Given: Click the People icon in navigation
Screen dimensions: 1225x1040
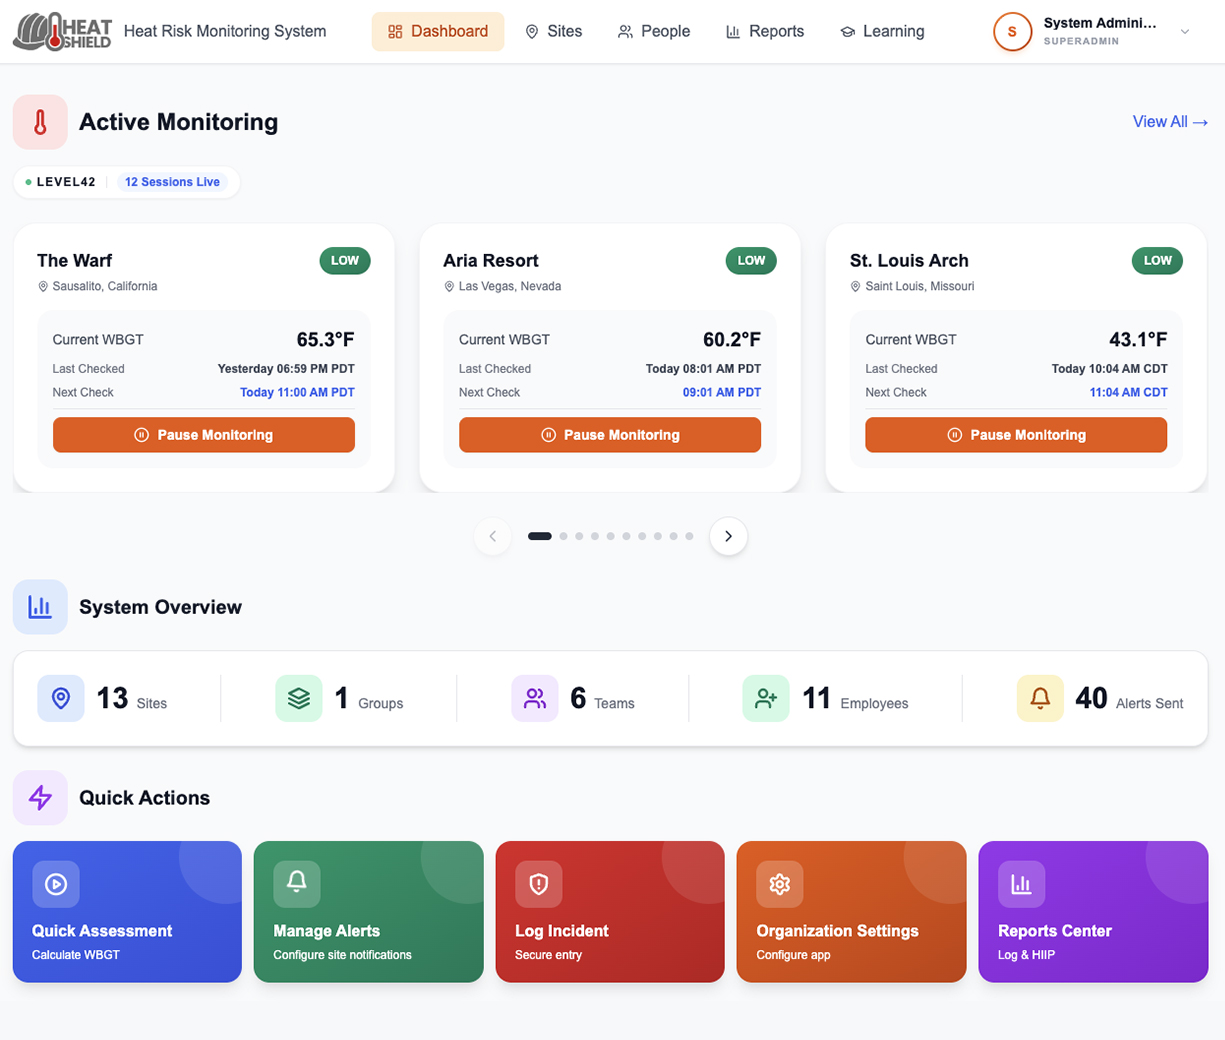Looking at the screenshot, I should 624,31.
